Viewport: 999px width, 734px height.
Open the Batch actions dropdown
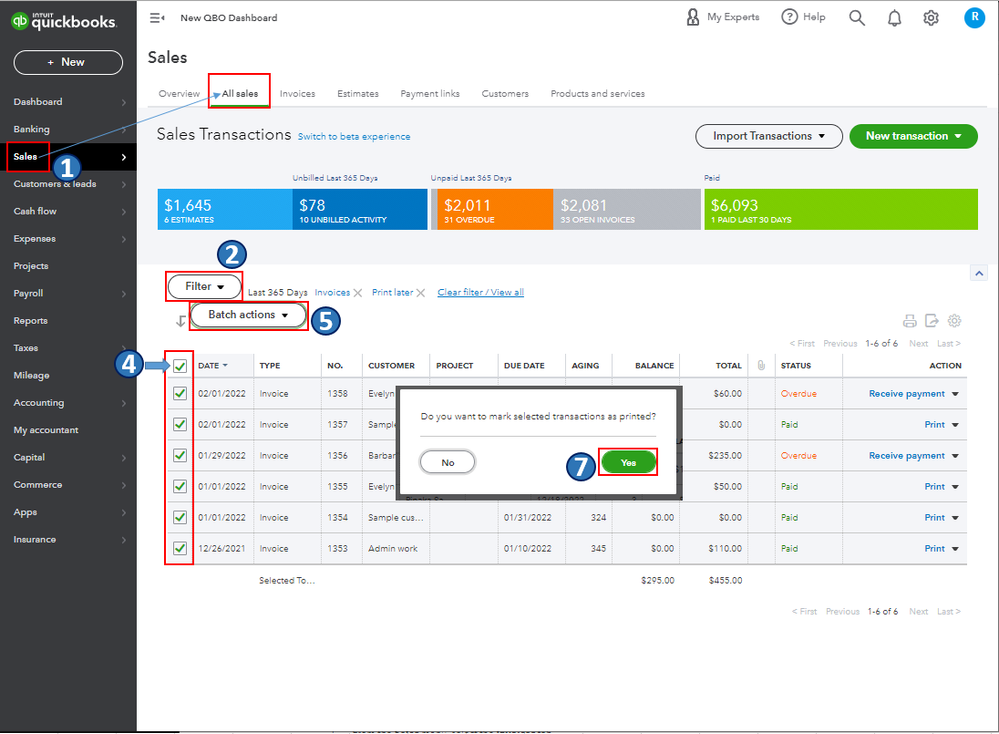tap(248, 315)
